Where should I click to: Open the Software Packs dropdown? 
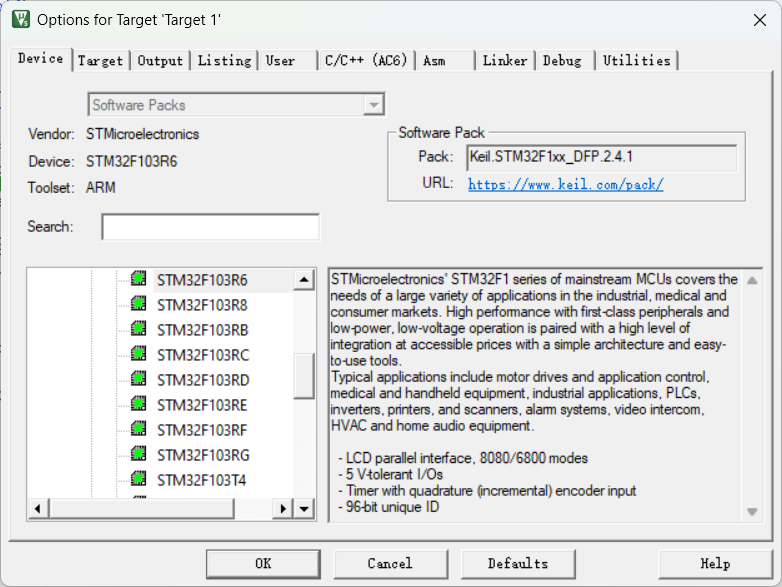tap(374, 105)
